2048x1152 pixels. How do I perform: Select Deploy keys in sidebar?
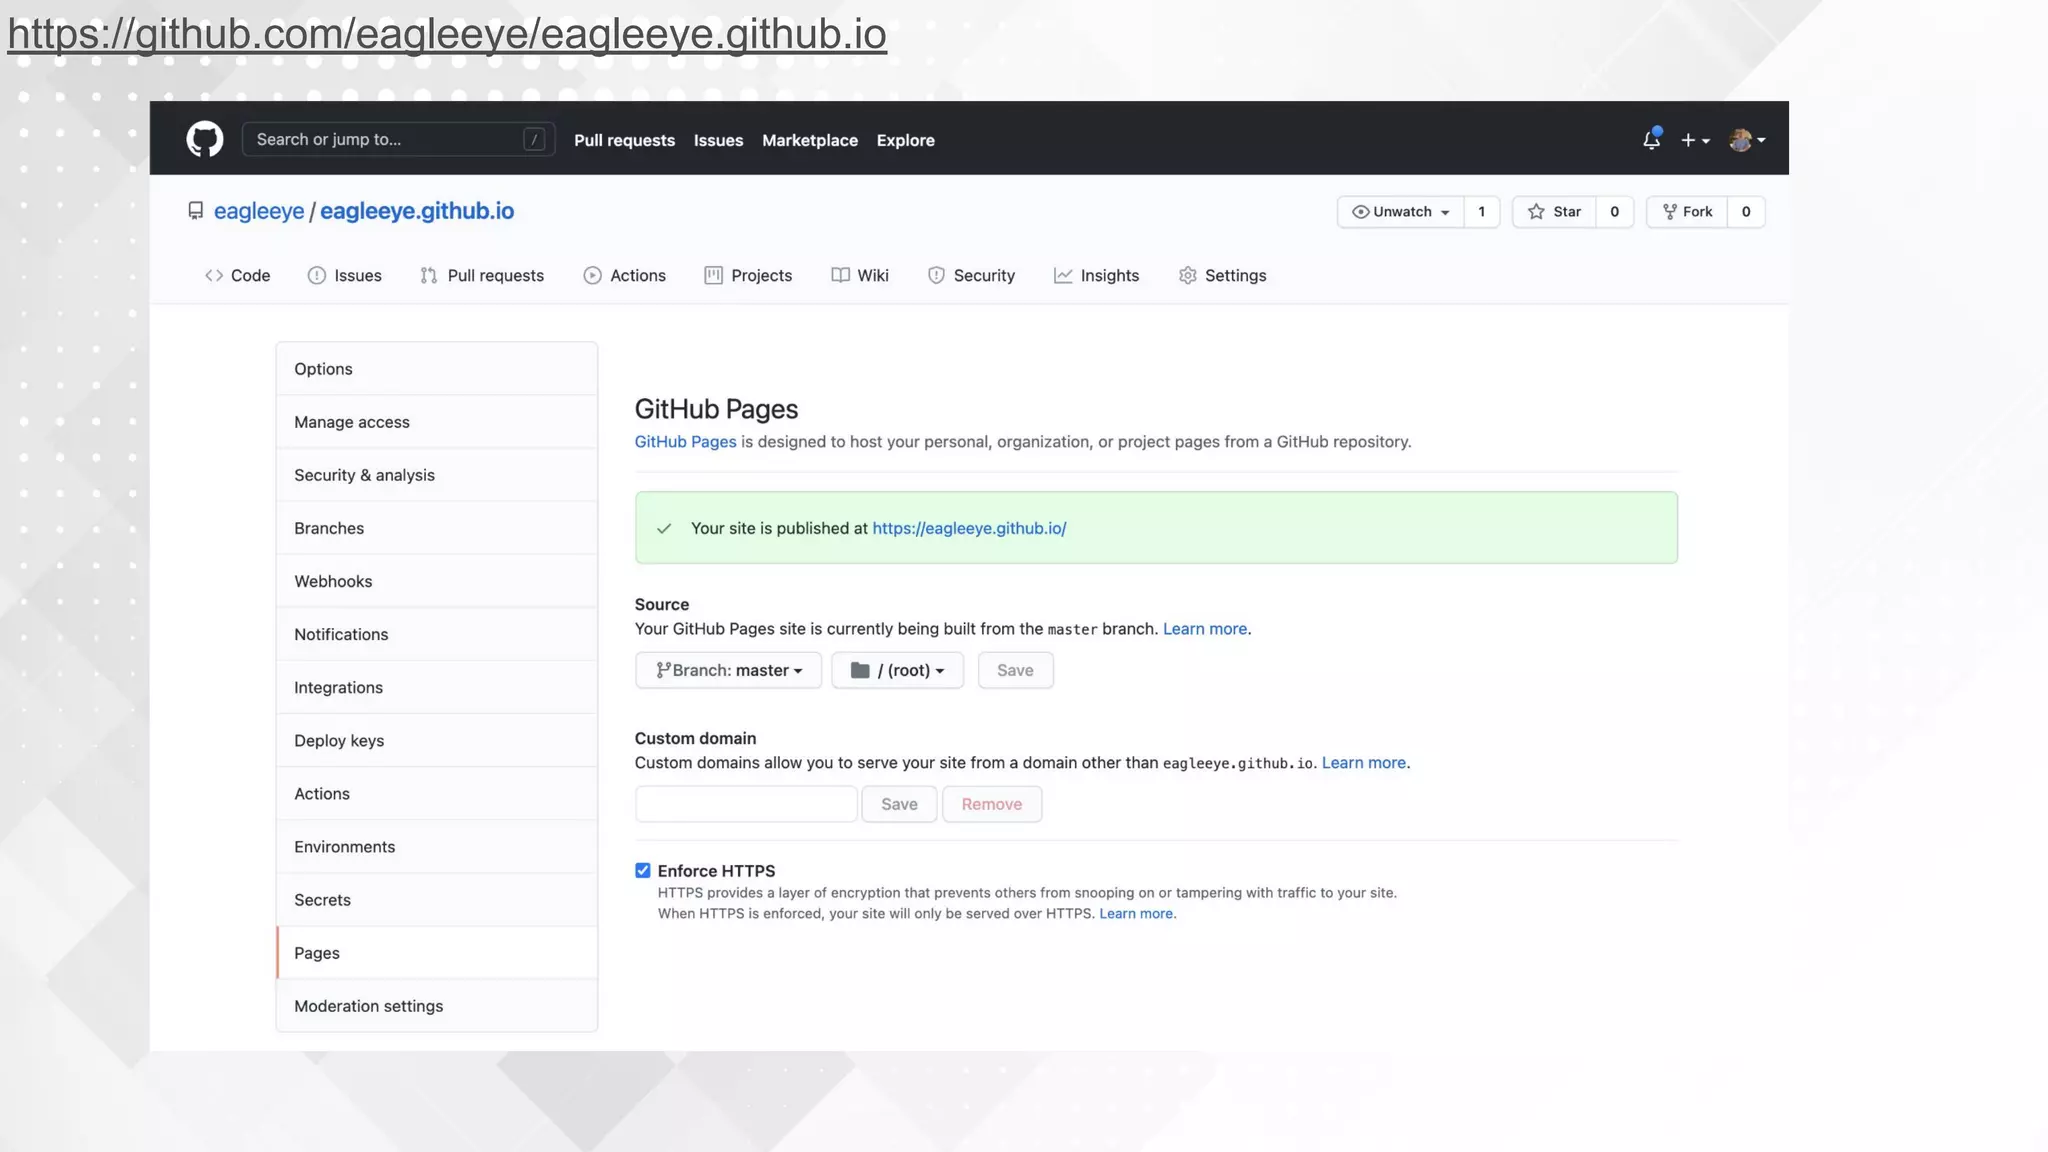(x=437, y=740)
